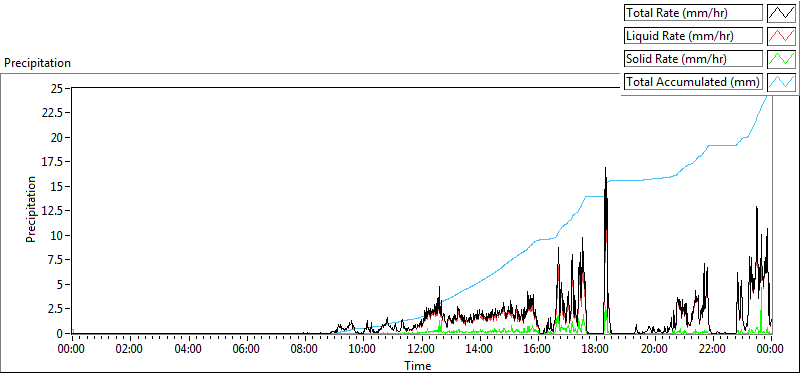Click the 22:00 time axis label
Image resolution: width=800 pixels, height=373 pixels.
pos(712,349)
